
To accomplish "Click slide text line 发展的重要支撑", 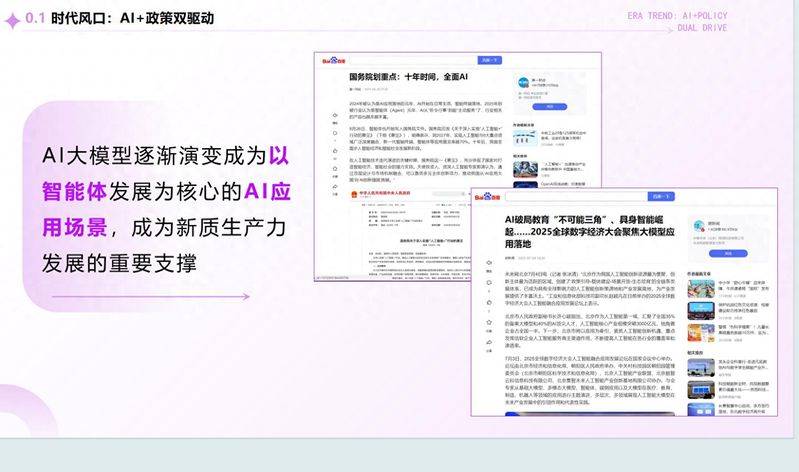I will (119, 264).
